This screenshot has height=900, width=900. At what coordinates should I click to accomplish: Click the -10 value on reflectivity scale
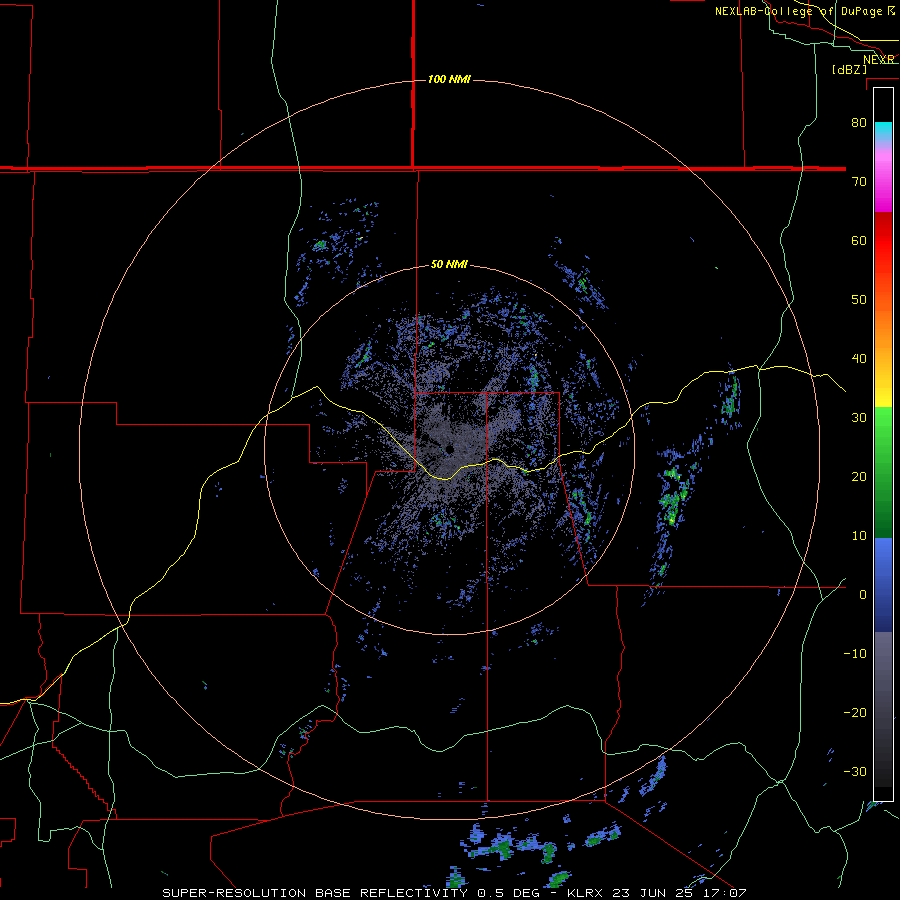[855, 654]
